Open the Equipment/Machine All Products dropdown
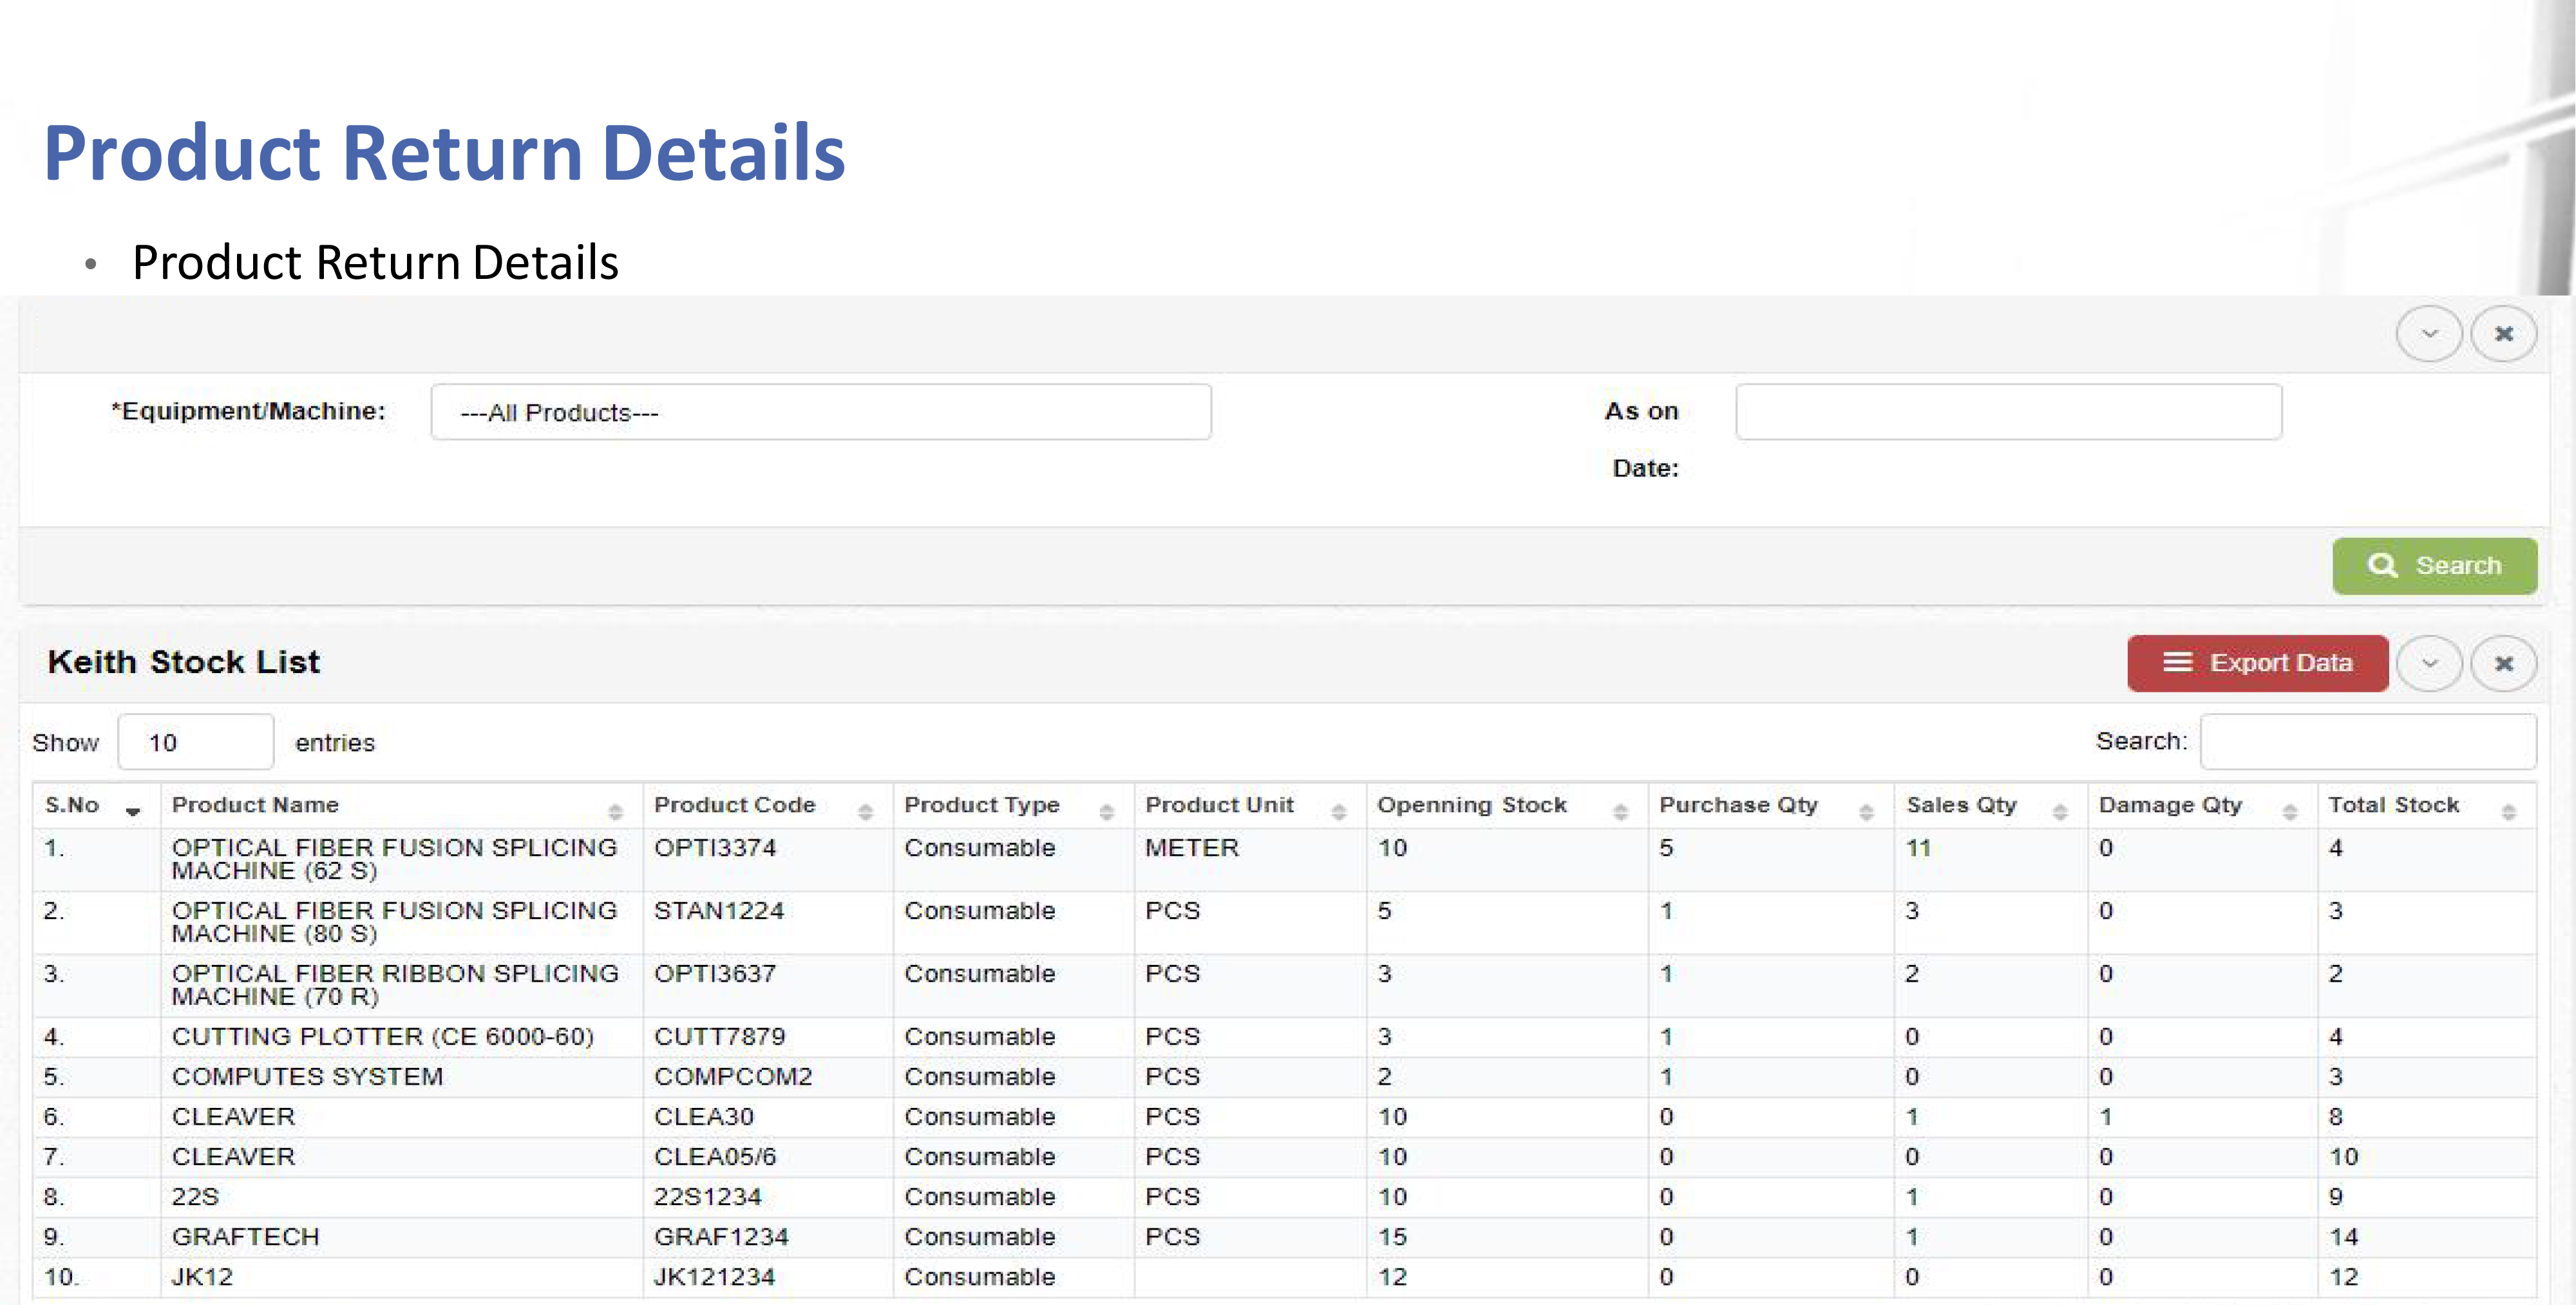 coord(820,412)
